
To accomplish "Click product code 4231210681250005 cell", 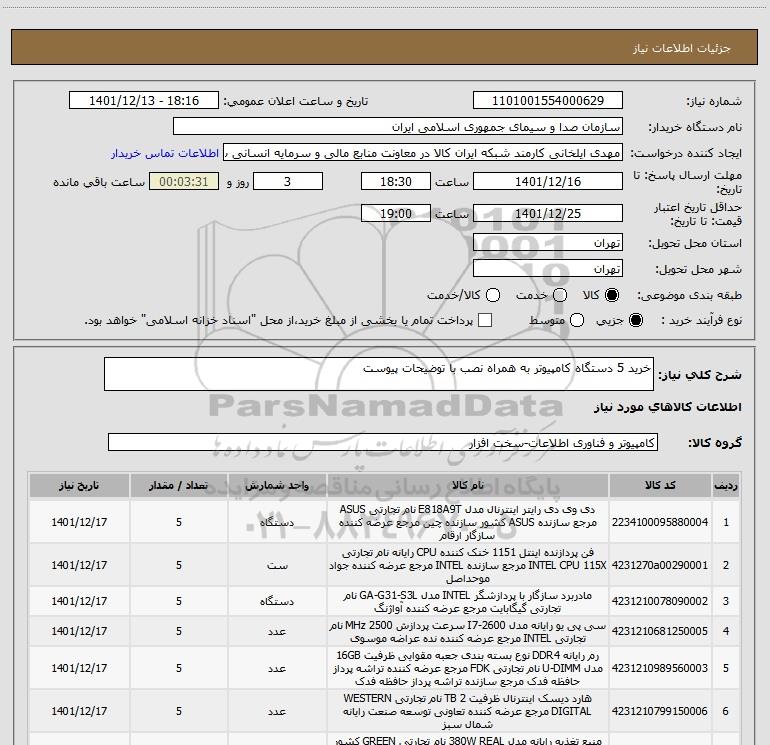I will coord(660,632).
